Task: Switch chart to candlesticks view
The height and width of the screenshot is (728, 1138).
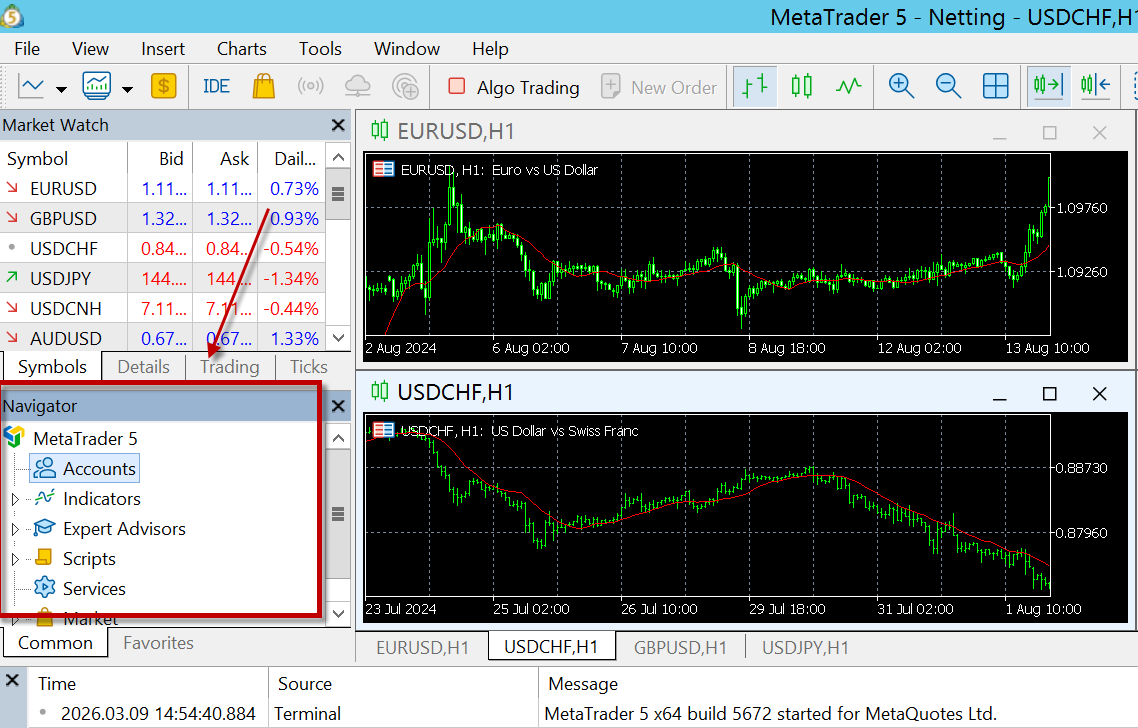Action: 801,87
